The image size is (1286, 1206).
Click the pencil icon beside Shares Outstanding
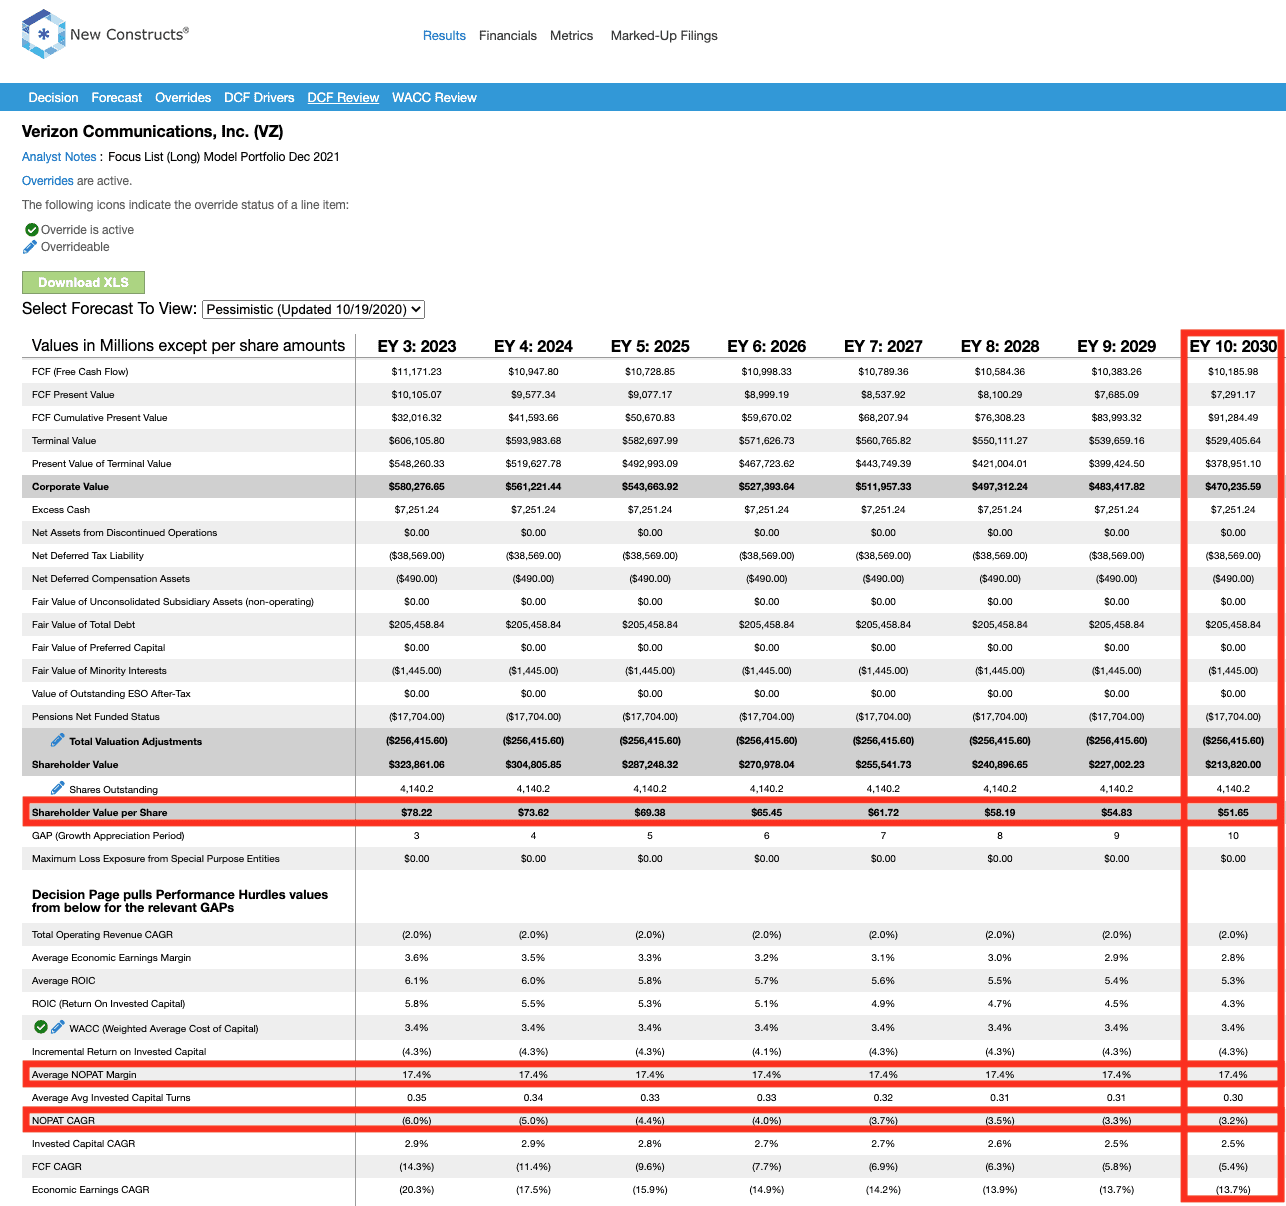pyautogui.click(x=58, y=788)
